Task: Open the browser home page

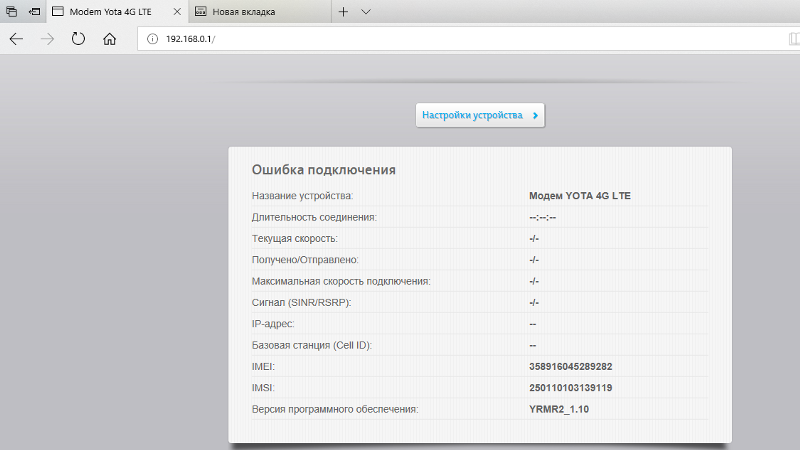Action: click(x=109, y=39)
